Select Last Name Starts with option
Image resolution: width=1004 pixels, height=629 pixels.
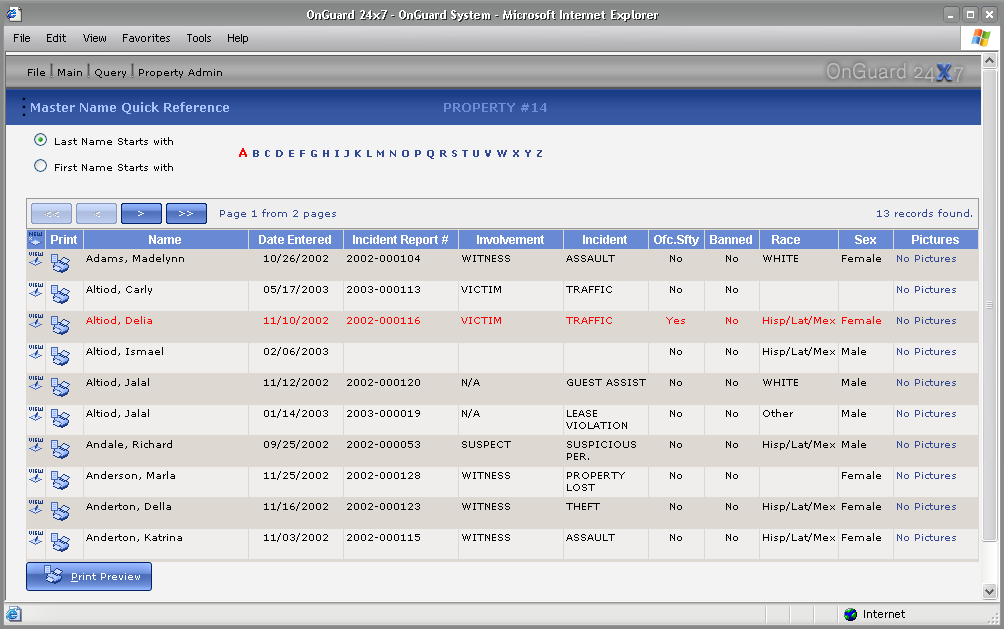point(40,140)
